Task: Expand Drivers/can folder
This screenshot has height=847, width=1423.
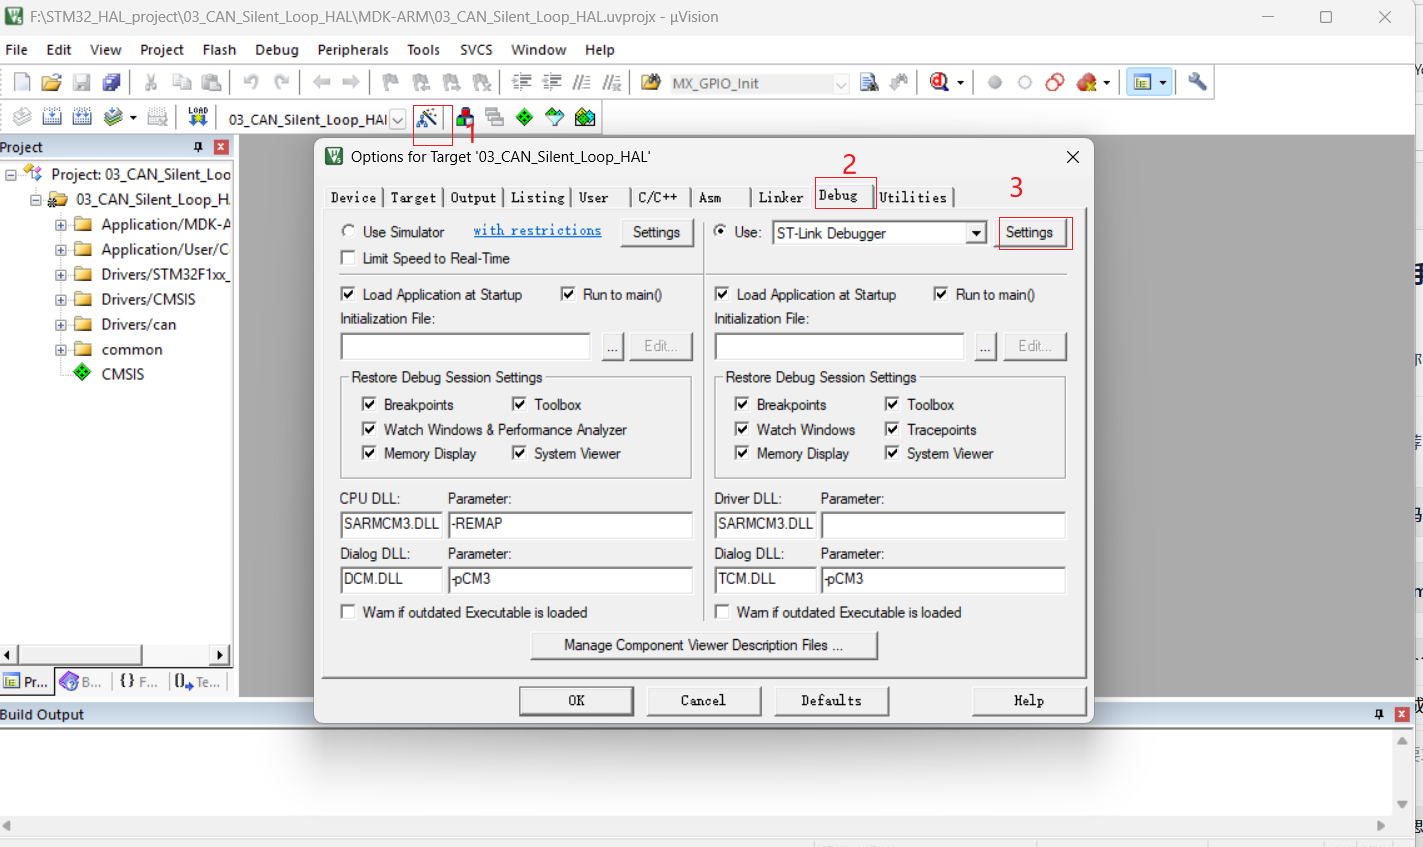Action: [61, 324]
